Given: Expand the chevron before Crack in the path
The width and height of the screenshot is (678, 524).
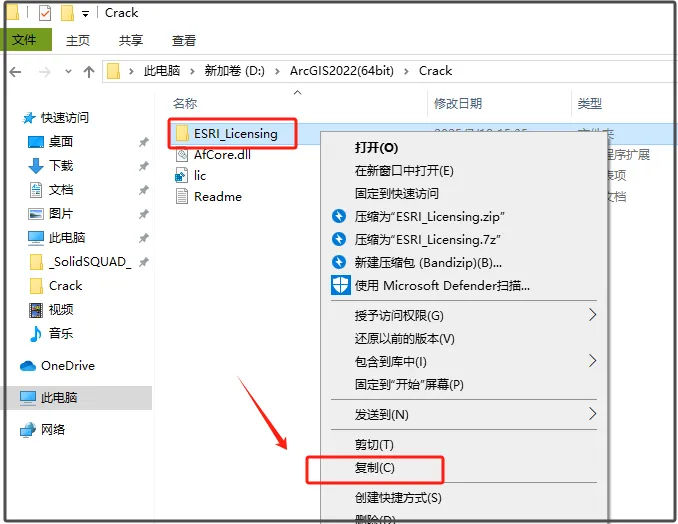Looking at the screenshot, I should (406, 71).
